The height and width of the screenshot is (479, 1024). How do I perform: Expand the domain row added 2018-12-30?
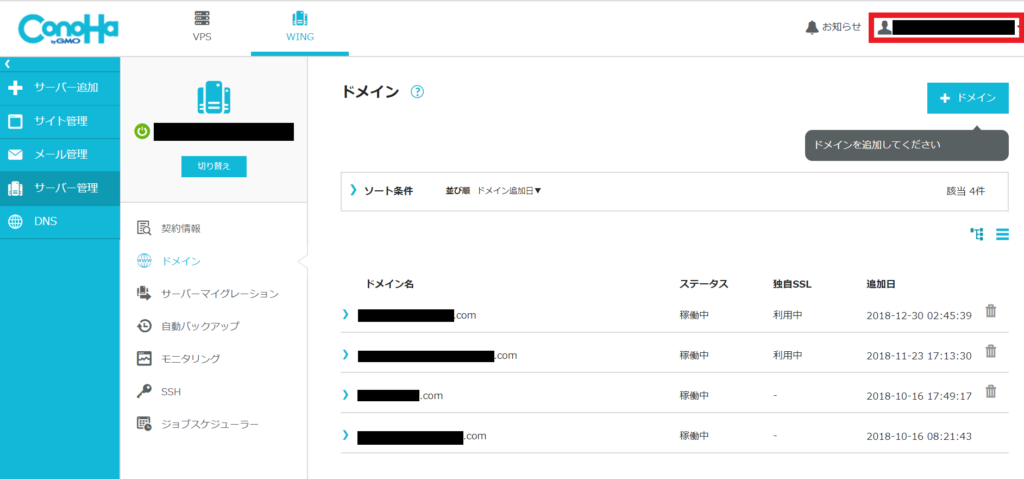(346, 314)
